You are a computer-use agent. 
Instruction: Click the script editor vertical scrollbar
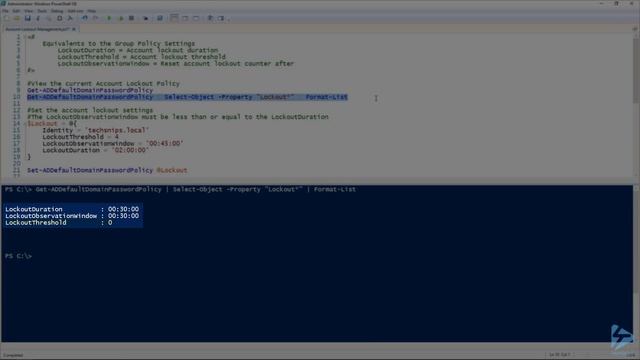click(636, 106)
